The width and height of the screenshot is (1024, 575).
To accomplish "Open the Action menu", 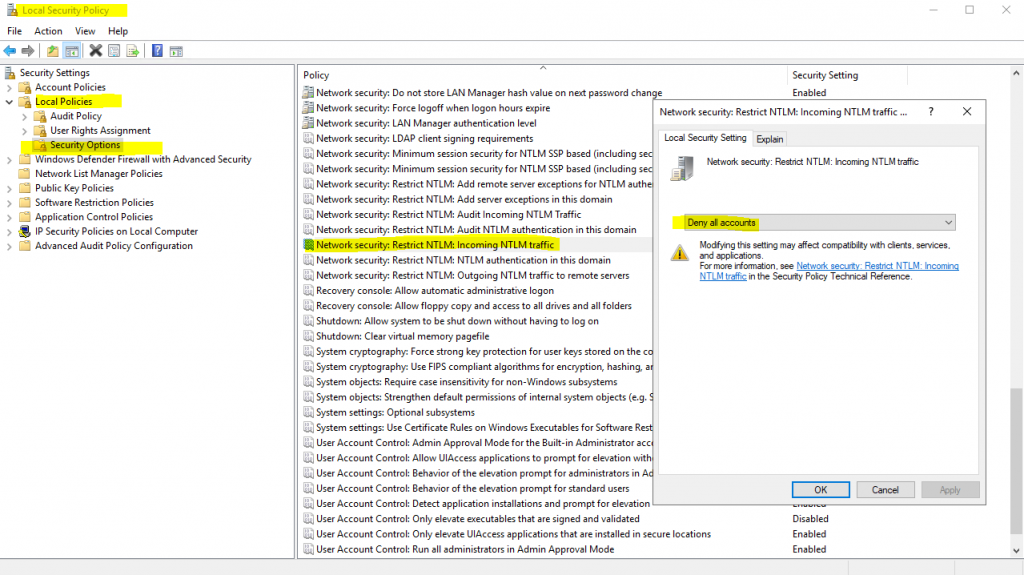I will [48, 31].
